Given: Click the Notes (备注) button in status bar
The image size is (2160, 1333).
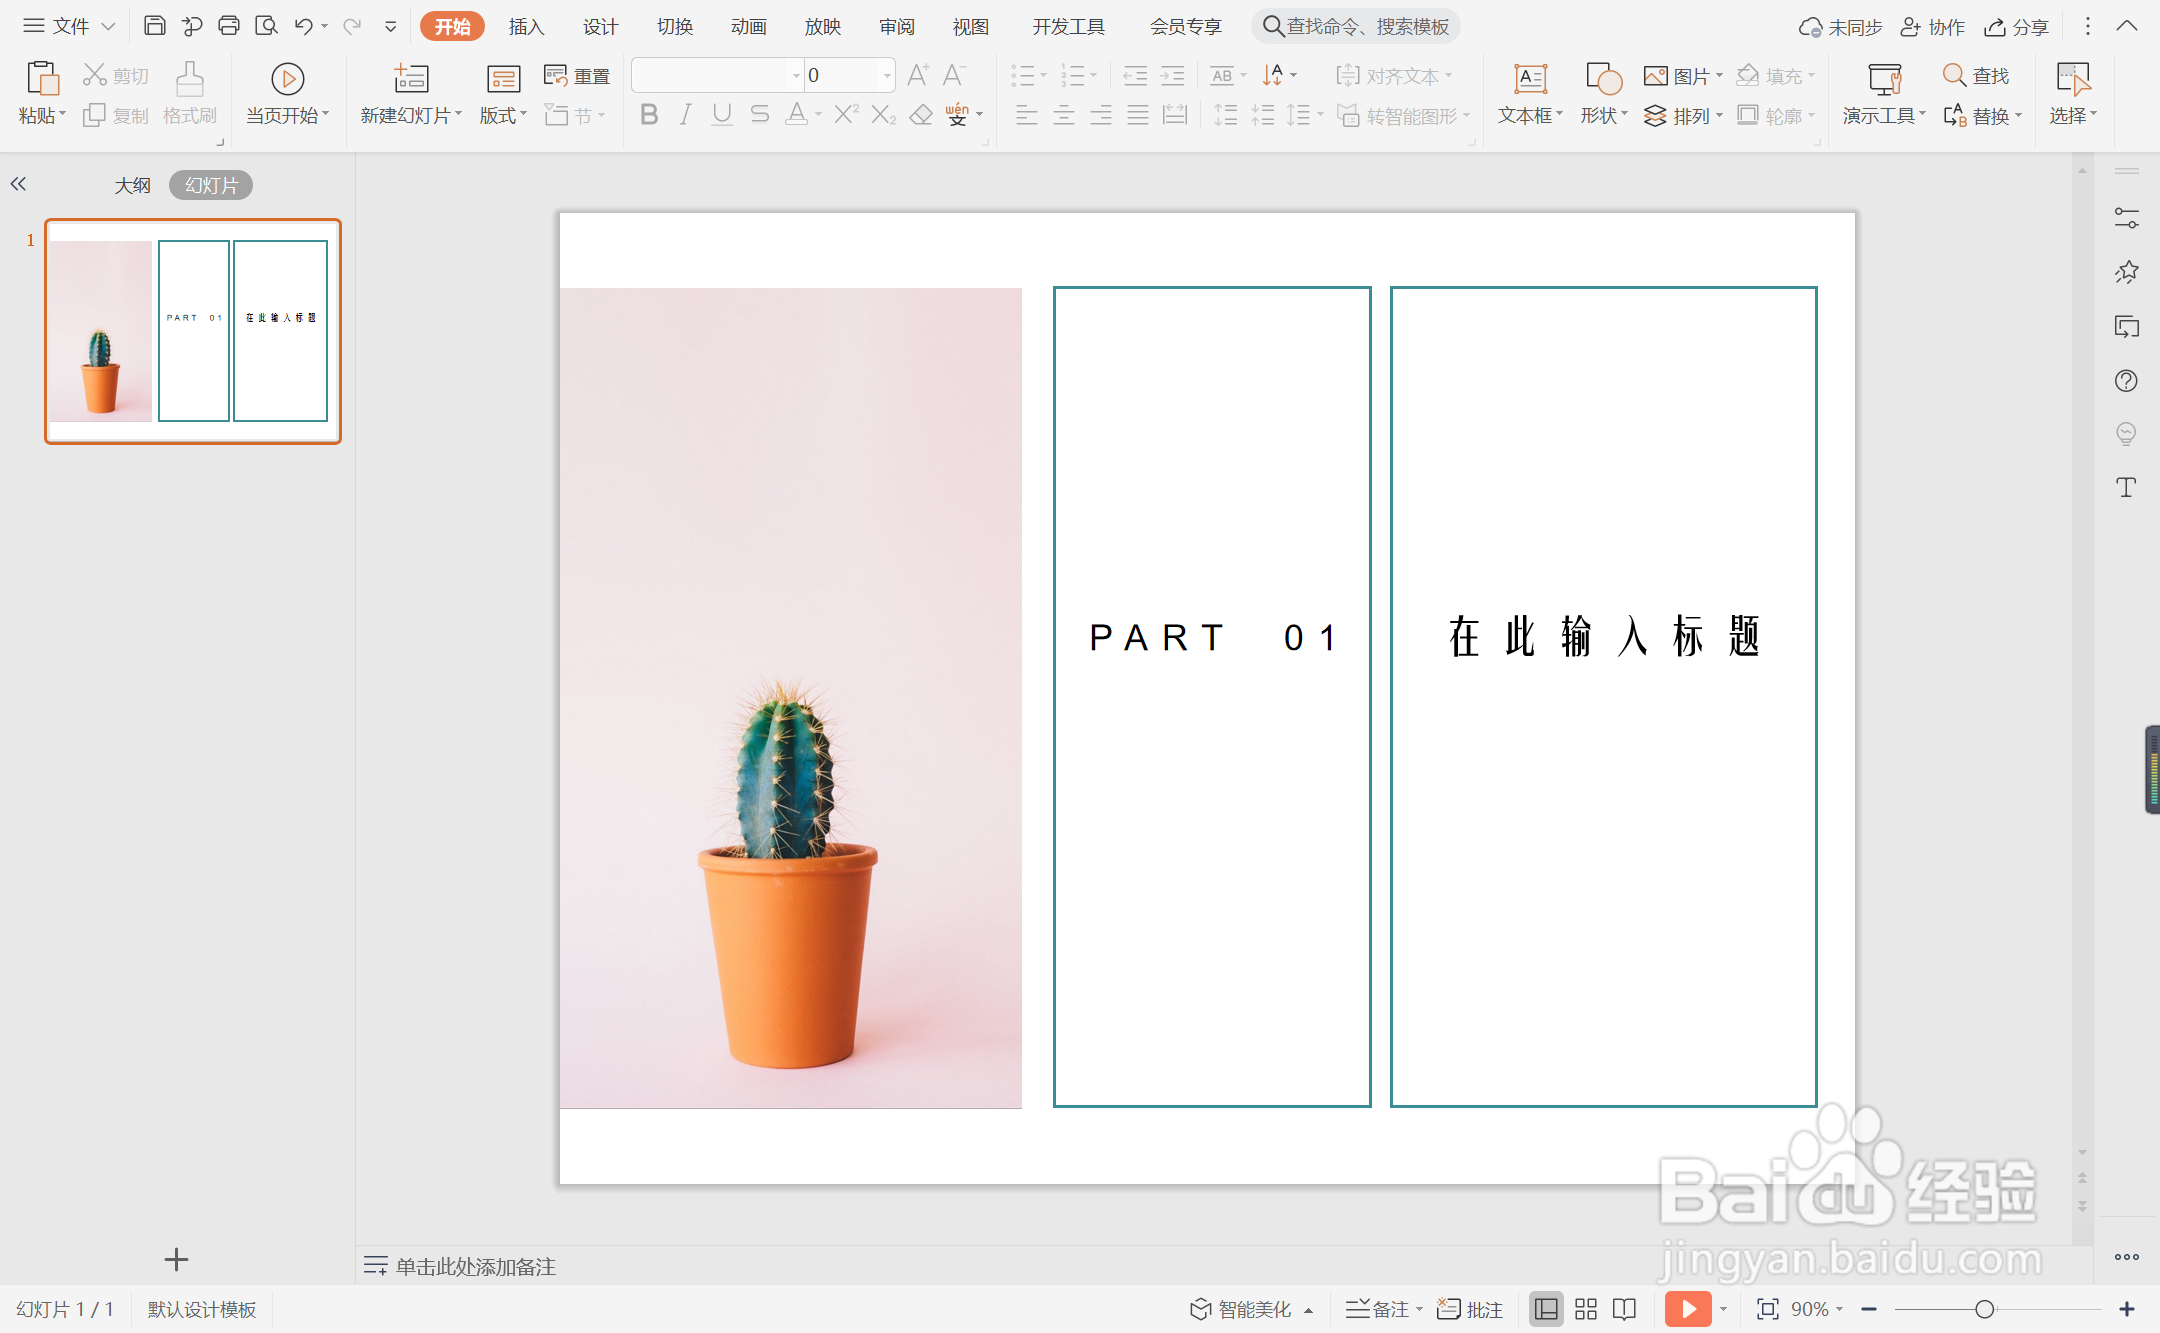Looking at the screenshot, I should 1383,1309.
